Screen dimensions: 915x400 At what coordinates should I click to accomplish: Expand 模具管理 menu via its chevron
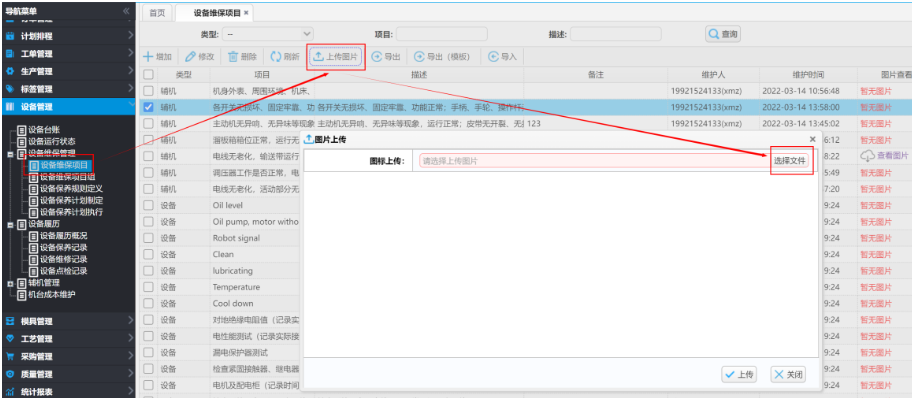coord(130,321)
